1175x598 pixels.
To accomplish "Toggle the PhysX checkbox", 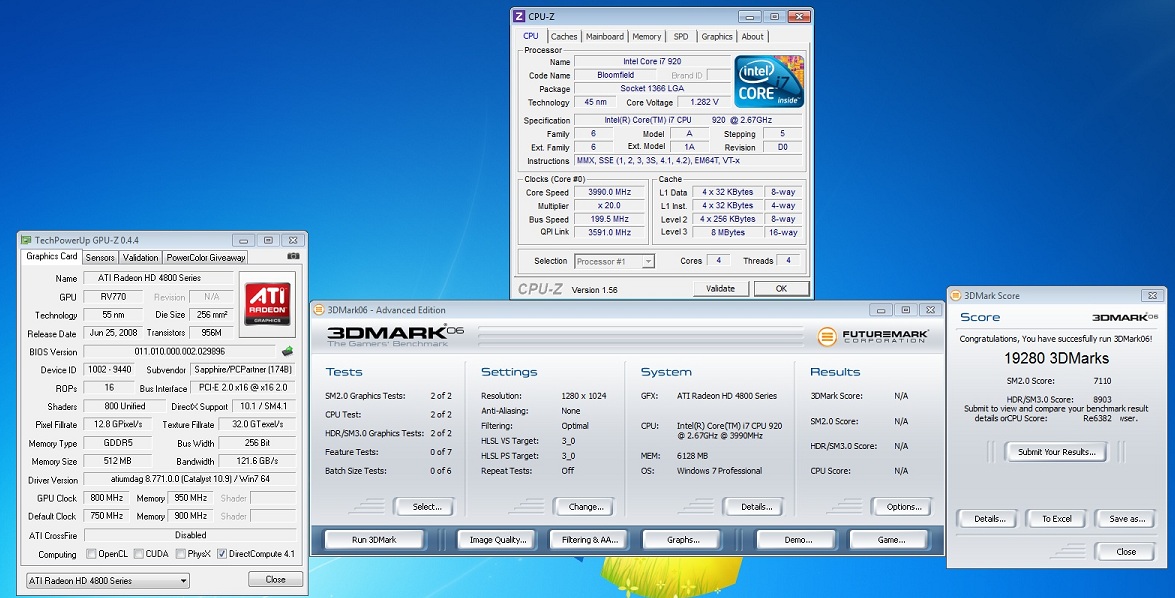I will point(181,554).
